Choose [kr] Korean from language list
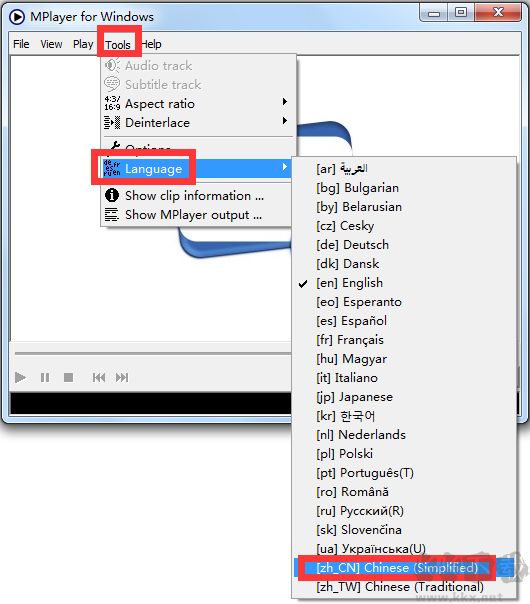The height and width of the screenshot is (604, 530). (404, 416)
